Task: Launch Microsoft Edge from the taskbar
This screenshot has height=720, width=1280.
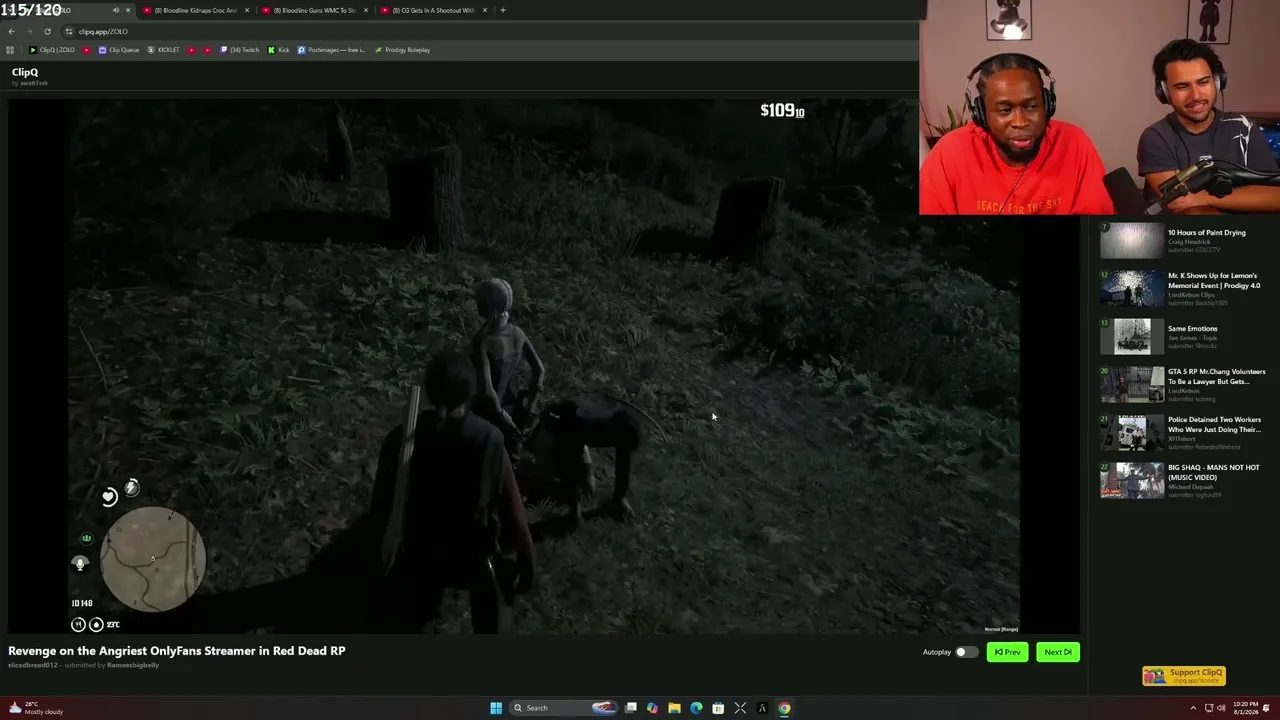Action: 696,708
